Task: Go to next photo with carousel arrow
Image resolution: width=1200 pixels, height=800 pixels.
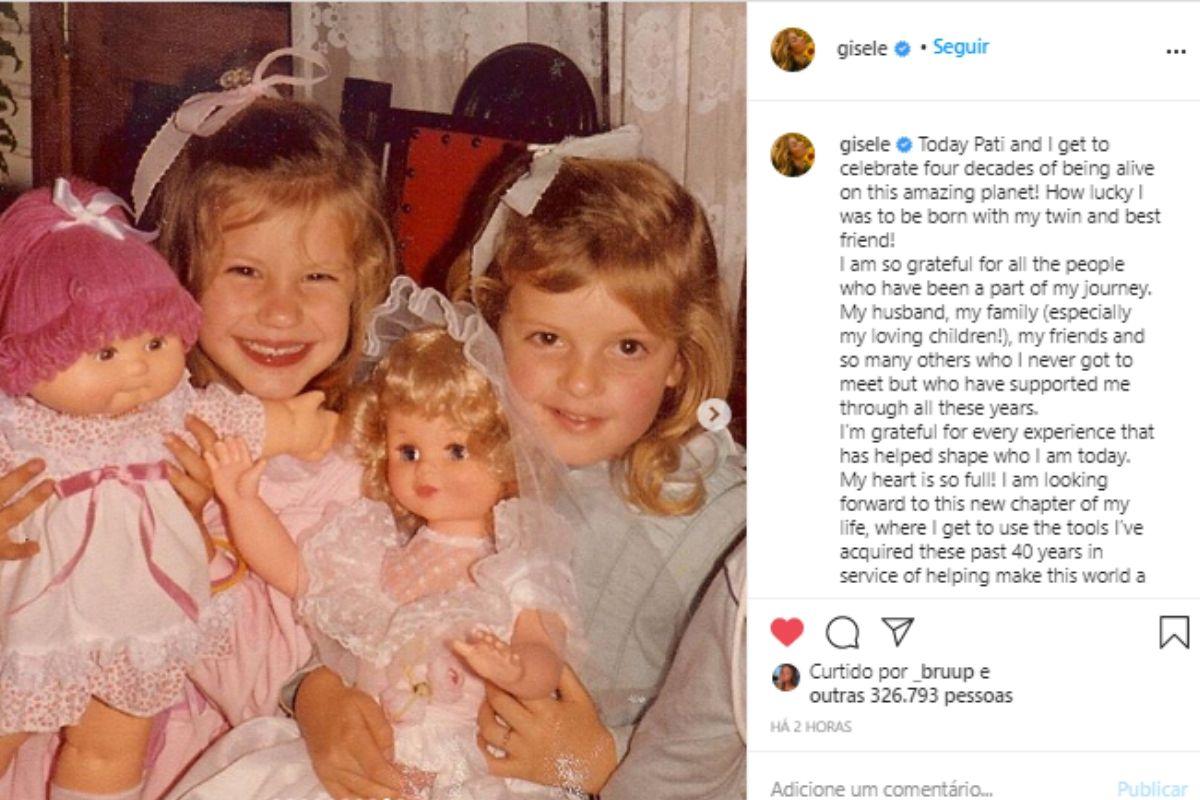Action: click(x=714, y=415)
